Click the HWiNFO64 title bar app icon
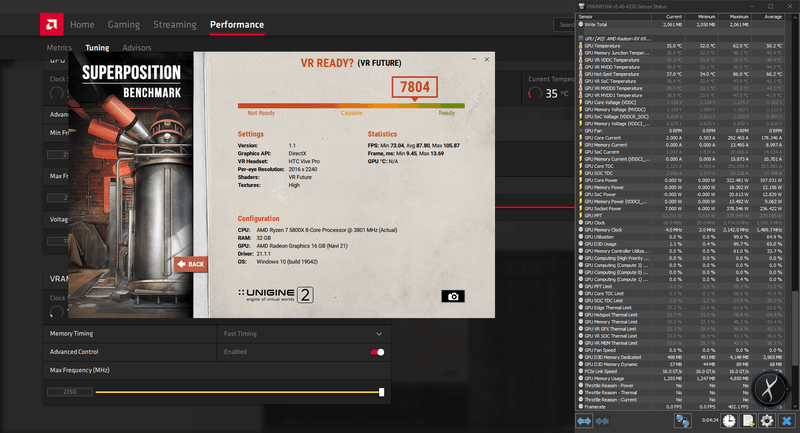 point(581,6)
